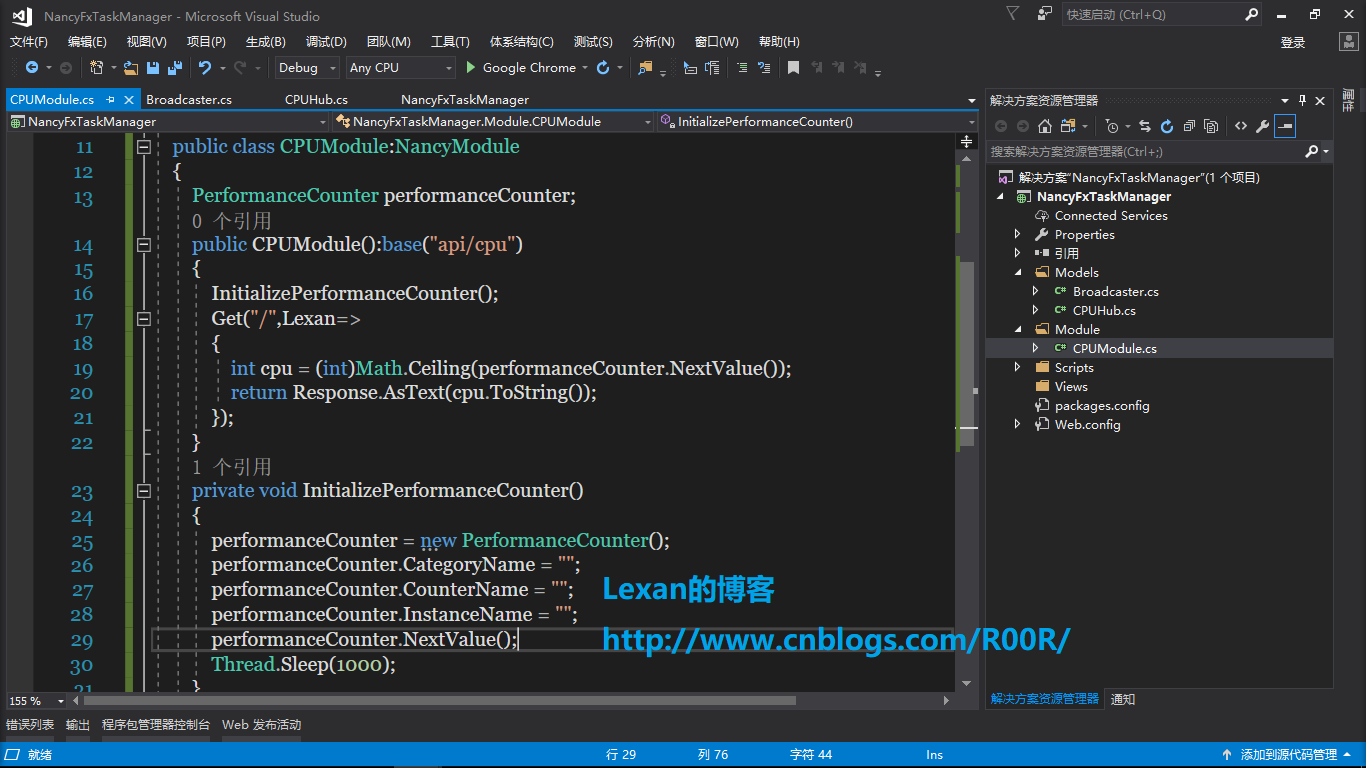Screen dimensions: 1366x768
Task: Toggle auto-hide pin on Solution Explorer
Action: click(1303, 100)
